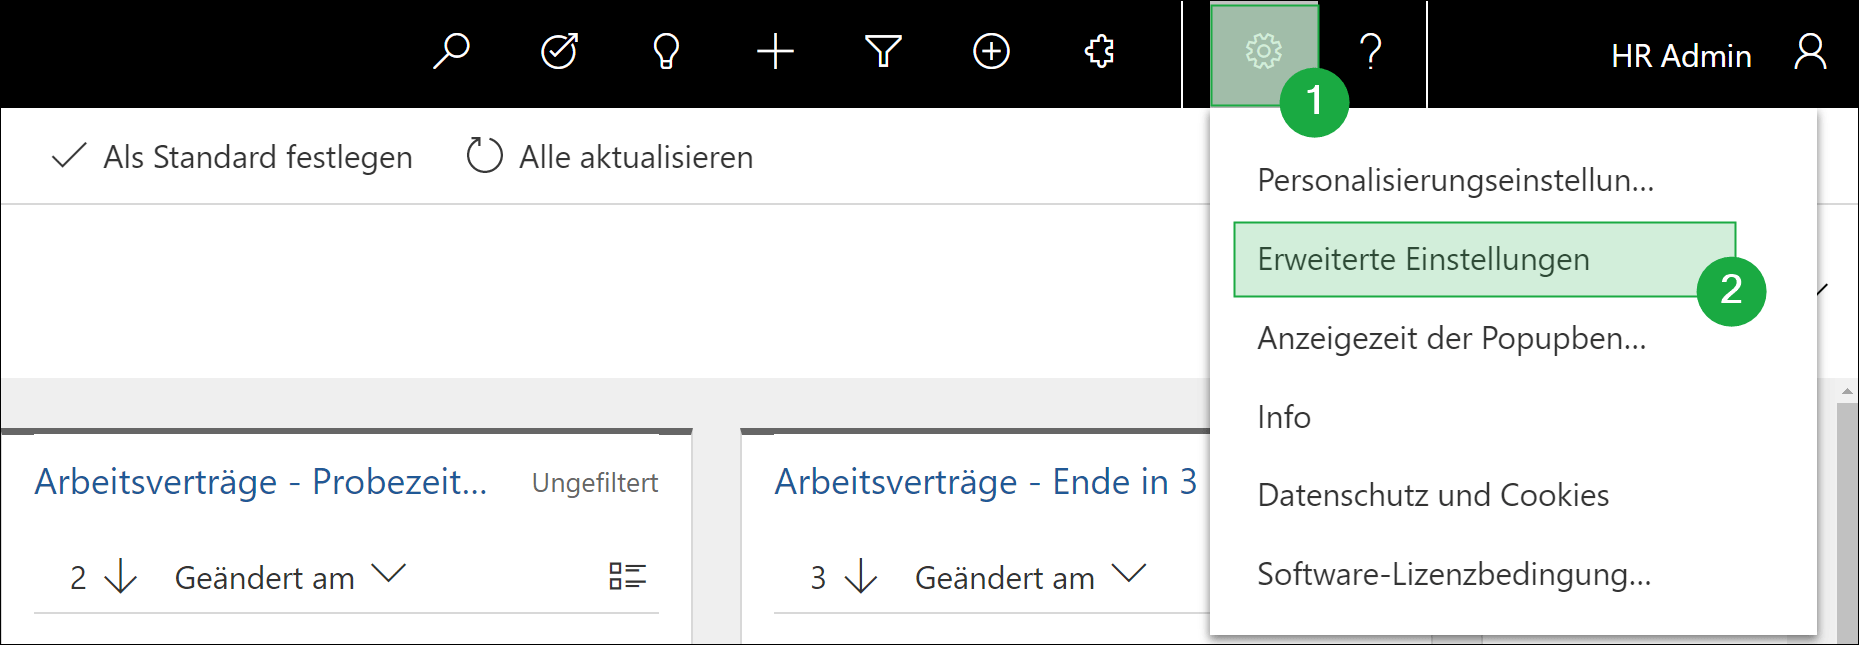Click Als Standard festlegen button

click(232, 157)
